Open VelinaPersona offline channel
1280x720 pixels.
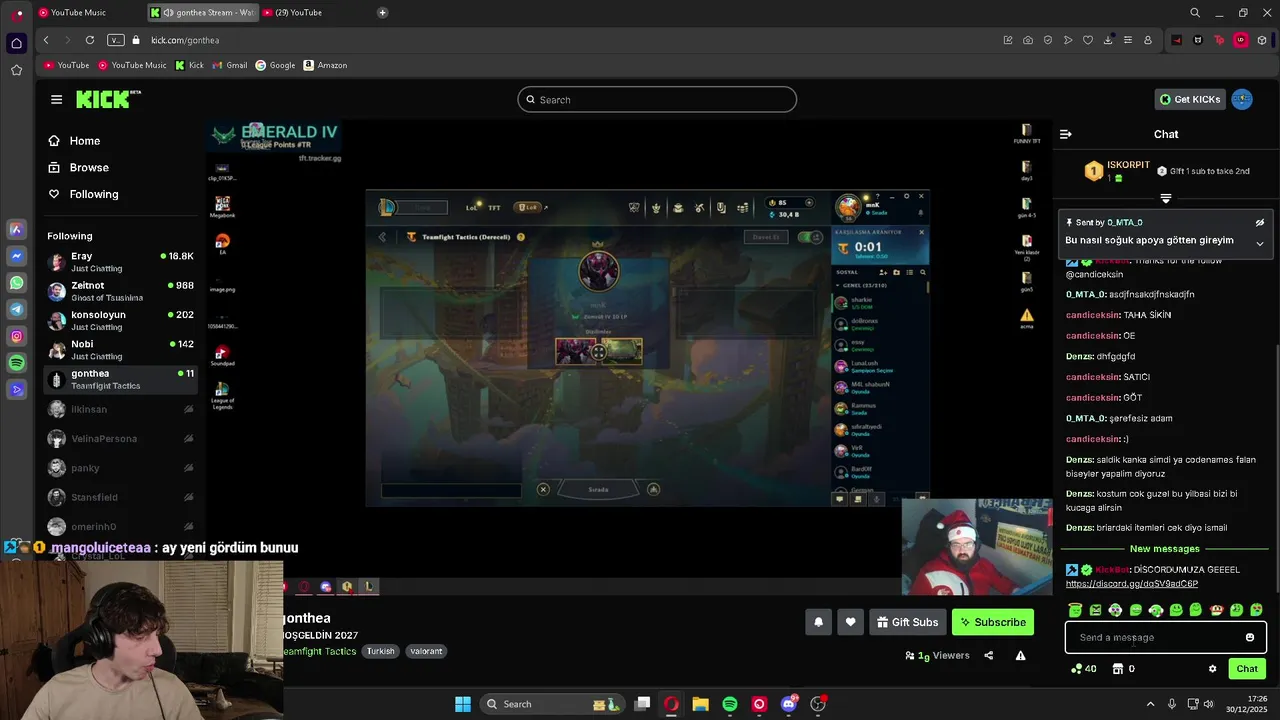pyautogui.click(x=120, y=438)
